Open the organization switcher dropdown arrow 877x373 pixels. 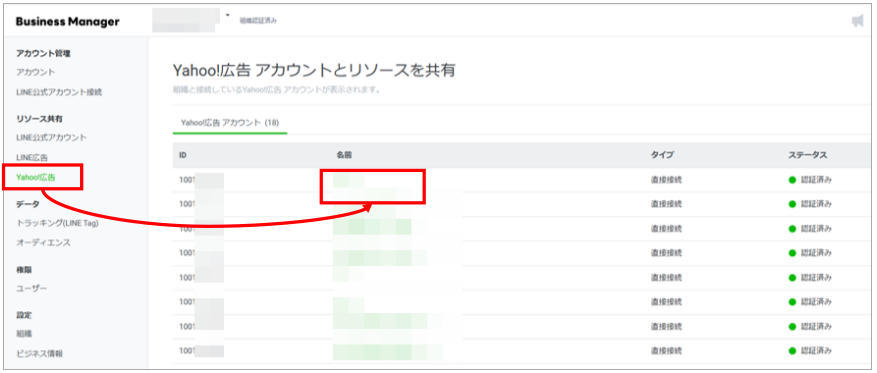coord(228,15)
